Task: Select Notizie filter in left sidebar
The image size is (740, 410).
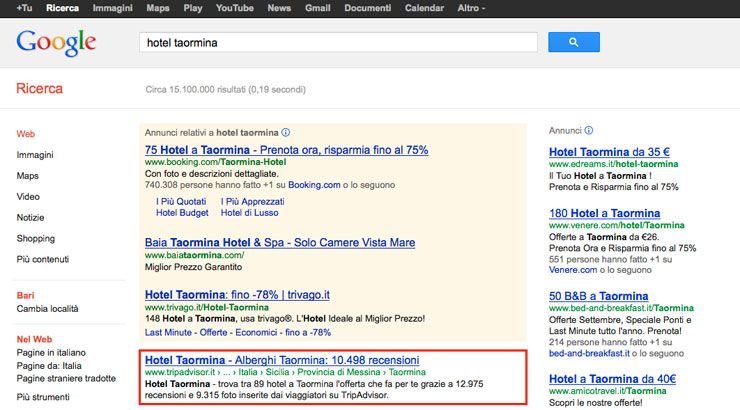Action: pos(30,218)
